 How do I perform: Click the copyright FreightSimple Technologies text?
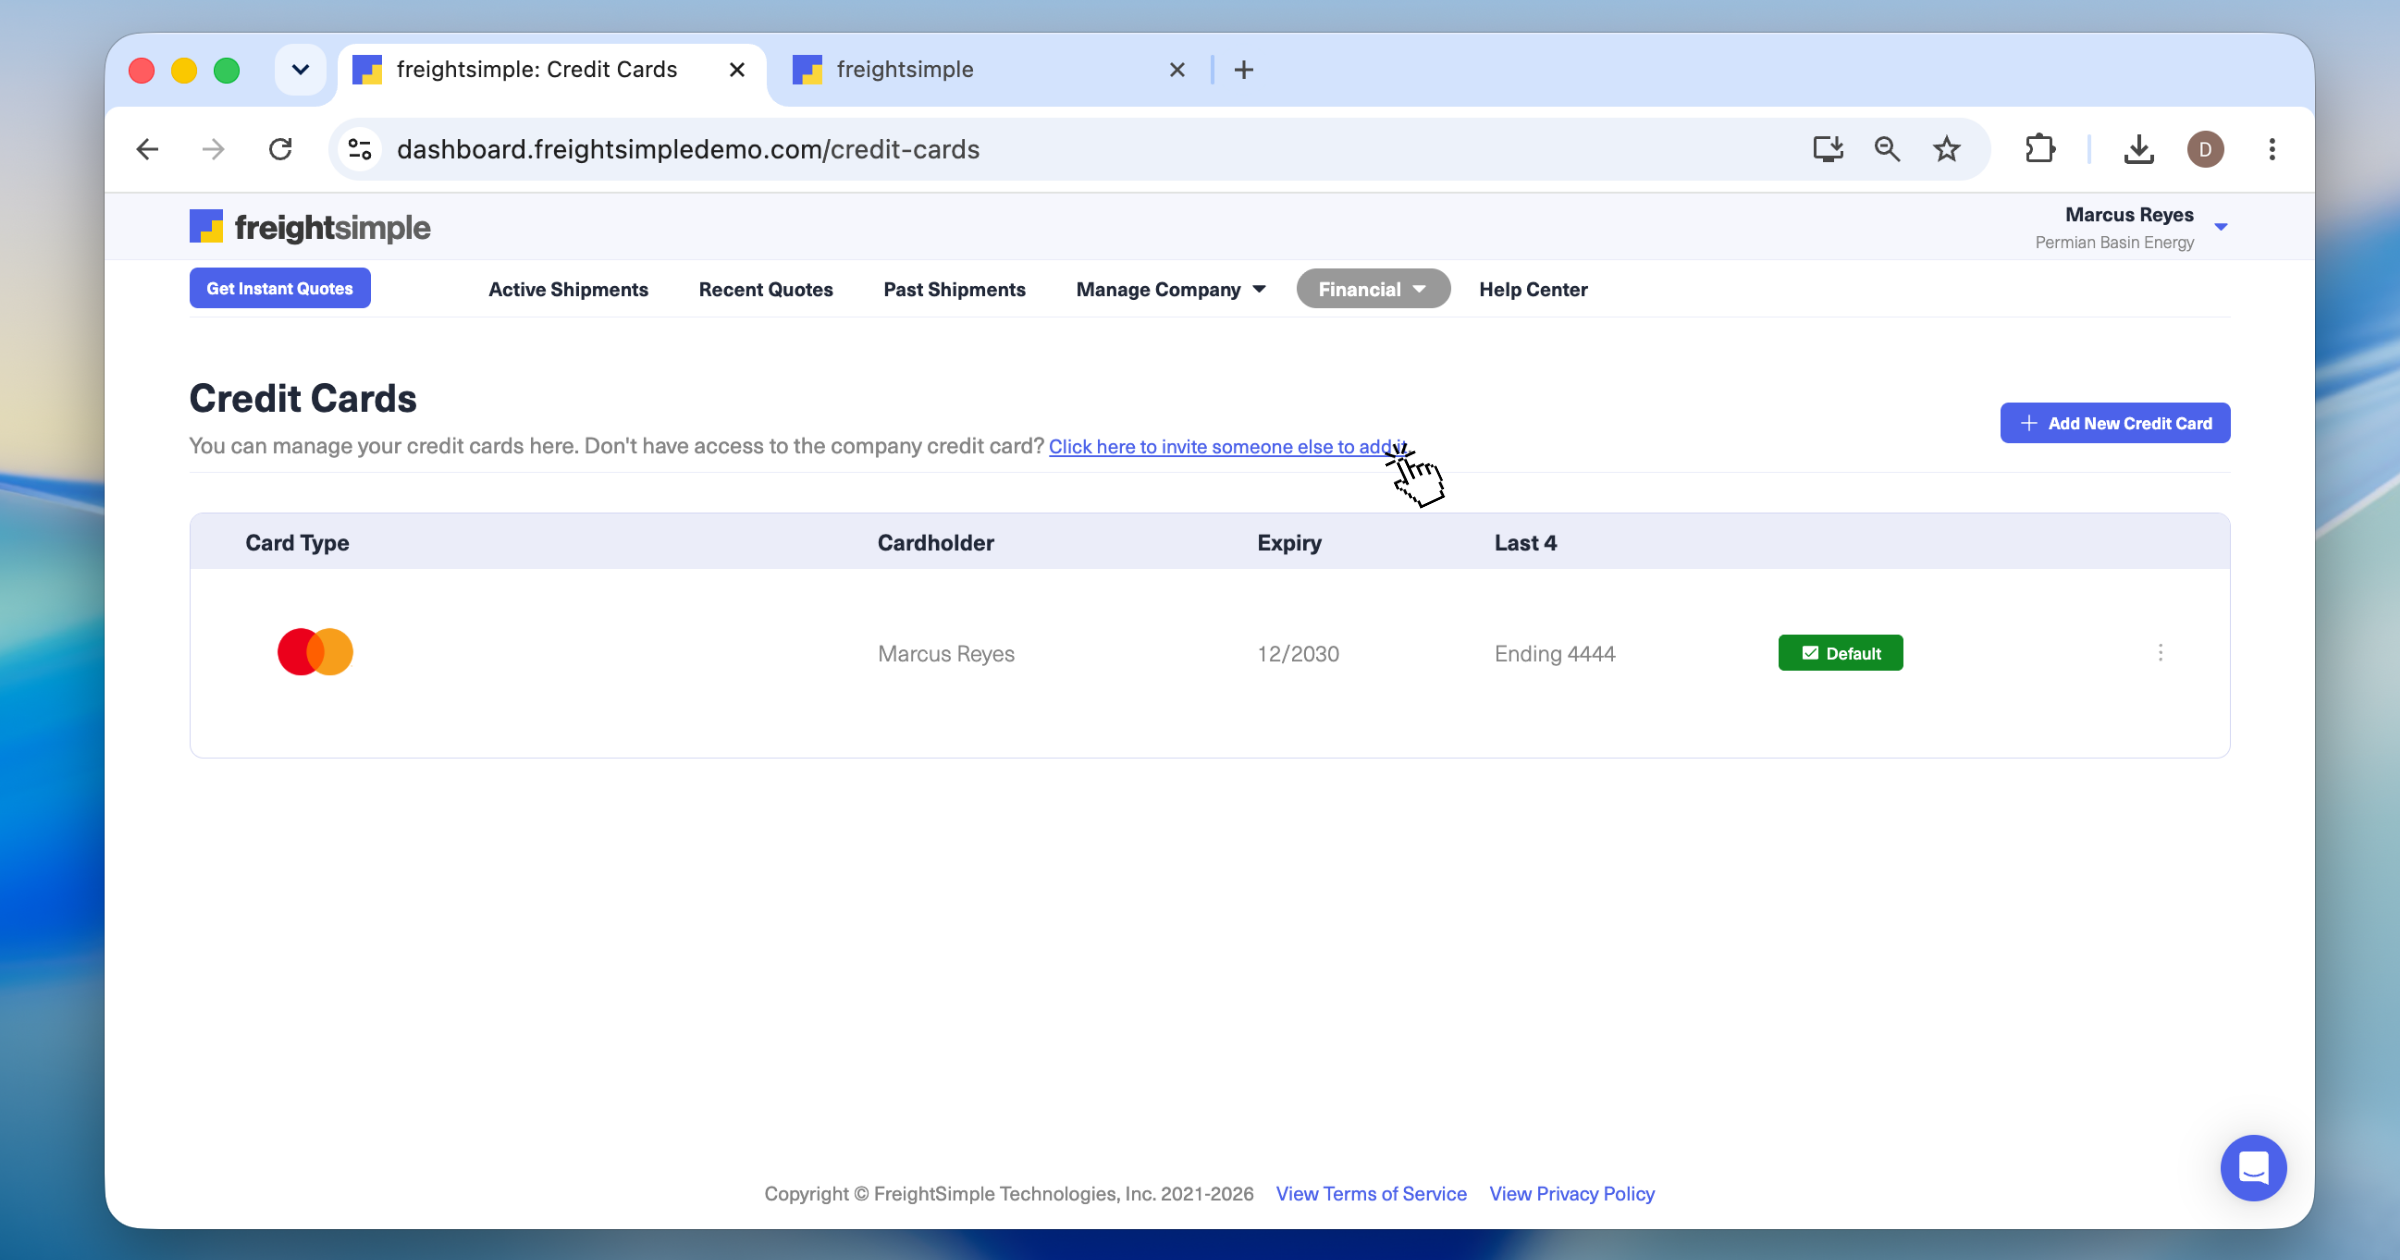[1009, 1193]
